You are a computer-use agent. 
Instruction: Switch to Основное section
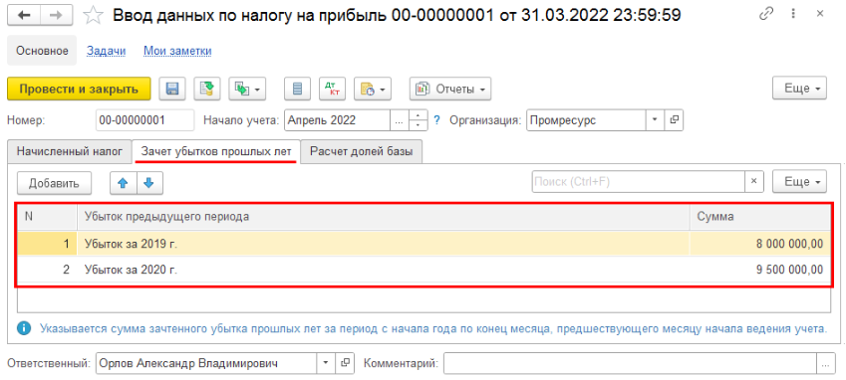point(42,51)
